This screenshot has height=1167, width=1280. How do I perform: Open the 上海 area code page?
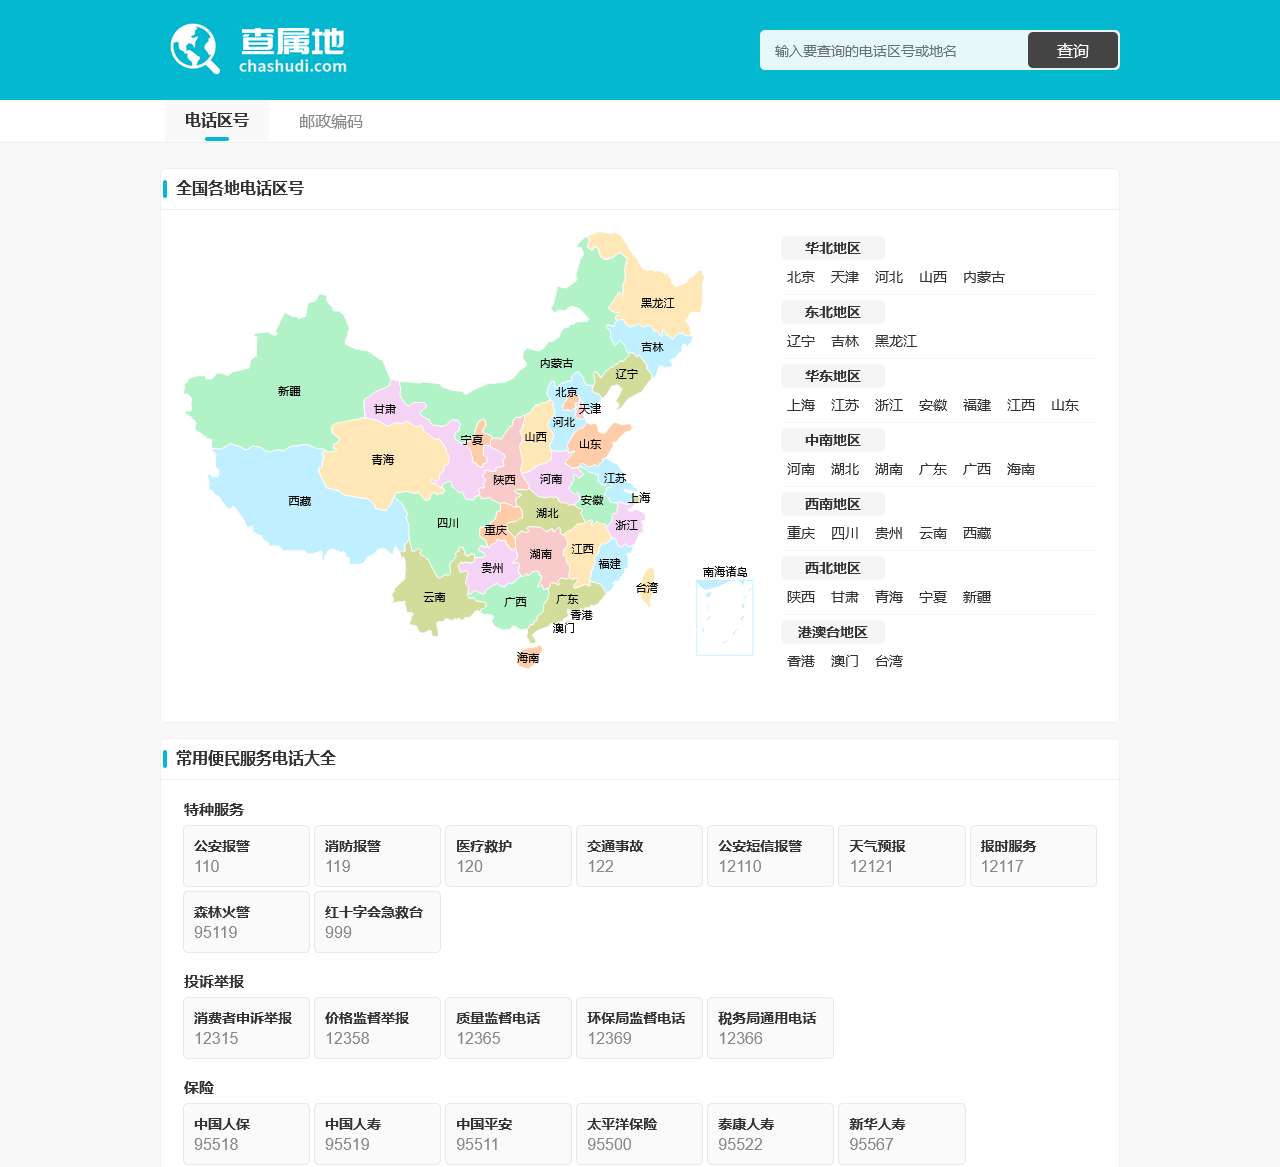[801, 405]
